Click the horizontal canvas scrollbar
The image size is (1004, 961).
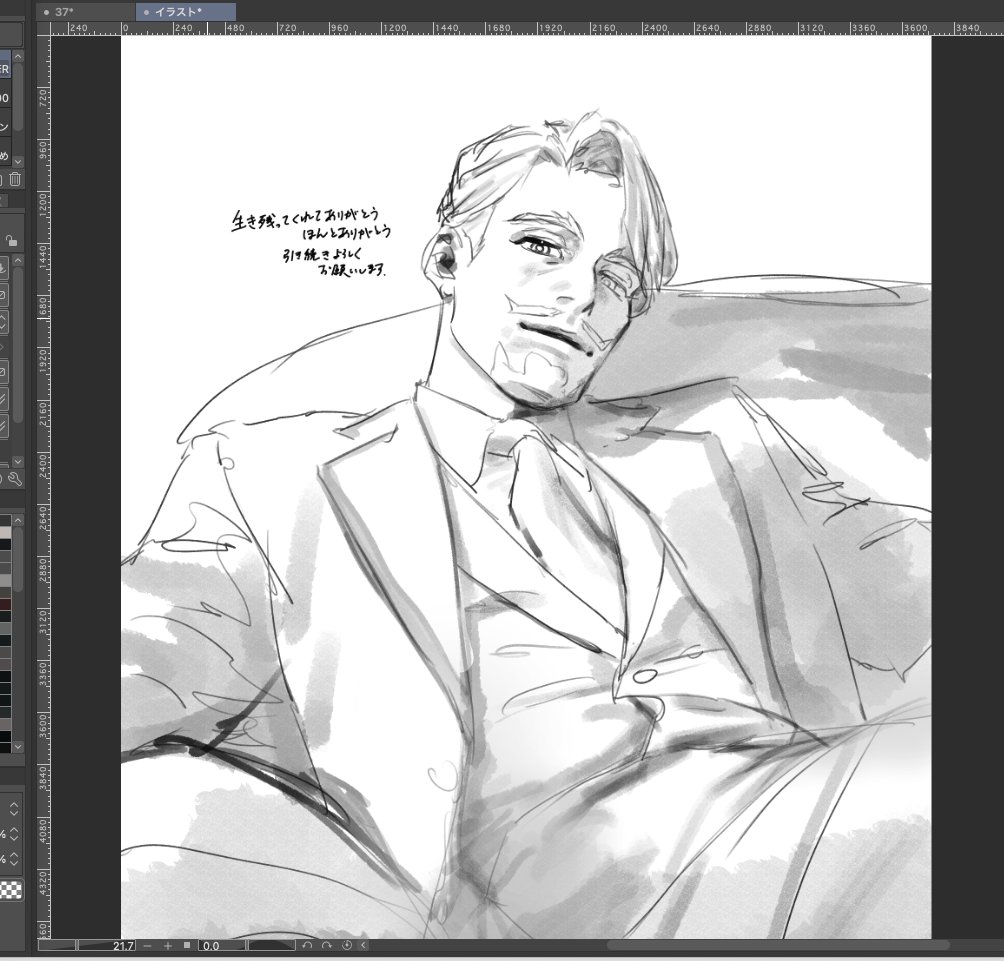pos(777,946)
